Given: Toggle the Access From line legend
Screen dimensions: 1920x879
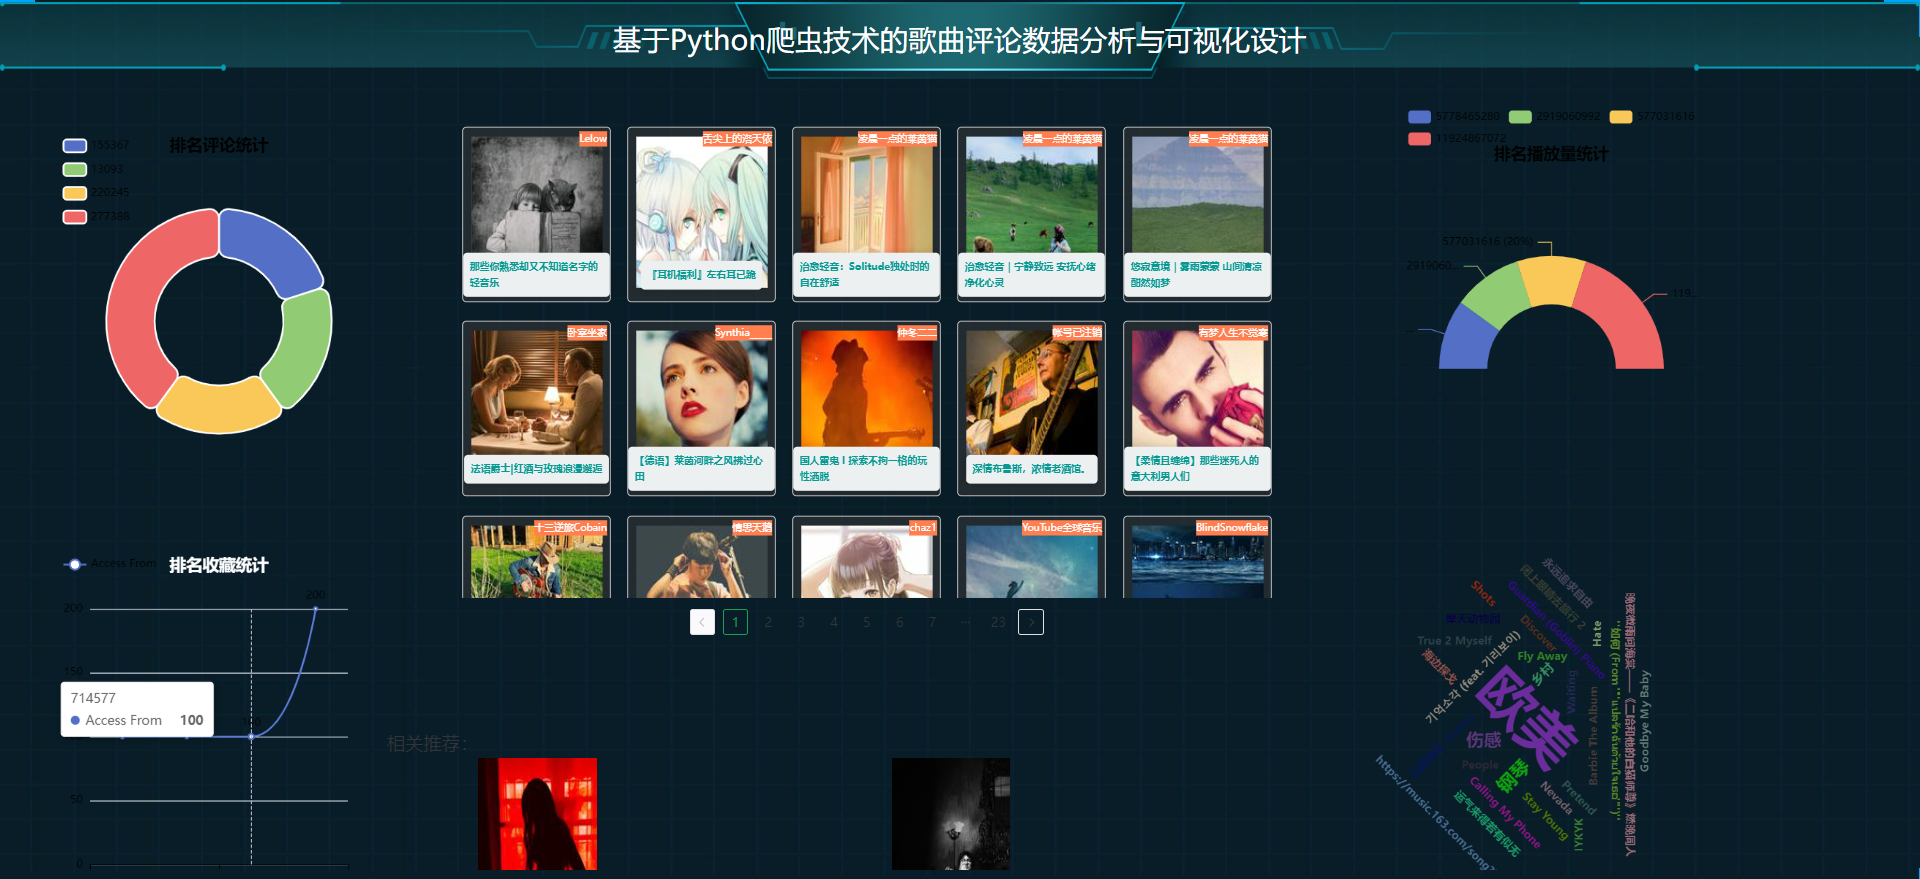Looking at the screenshot, I should [x=75, y=565].
